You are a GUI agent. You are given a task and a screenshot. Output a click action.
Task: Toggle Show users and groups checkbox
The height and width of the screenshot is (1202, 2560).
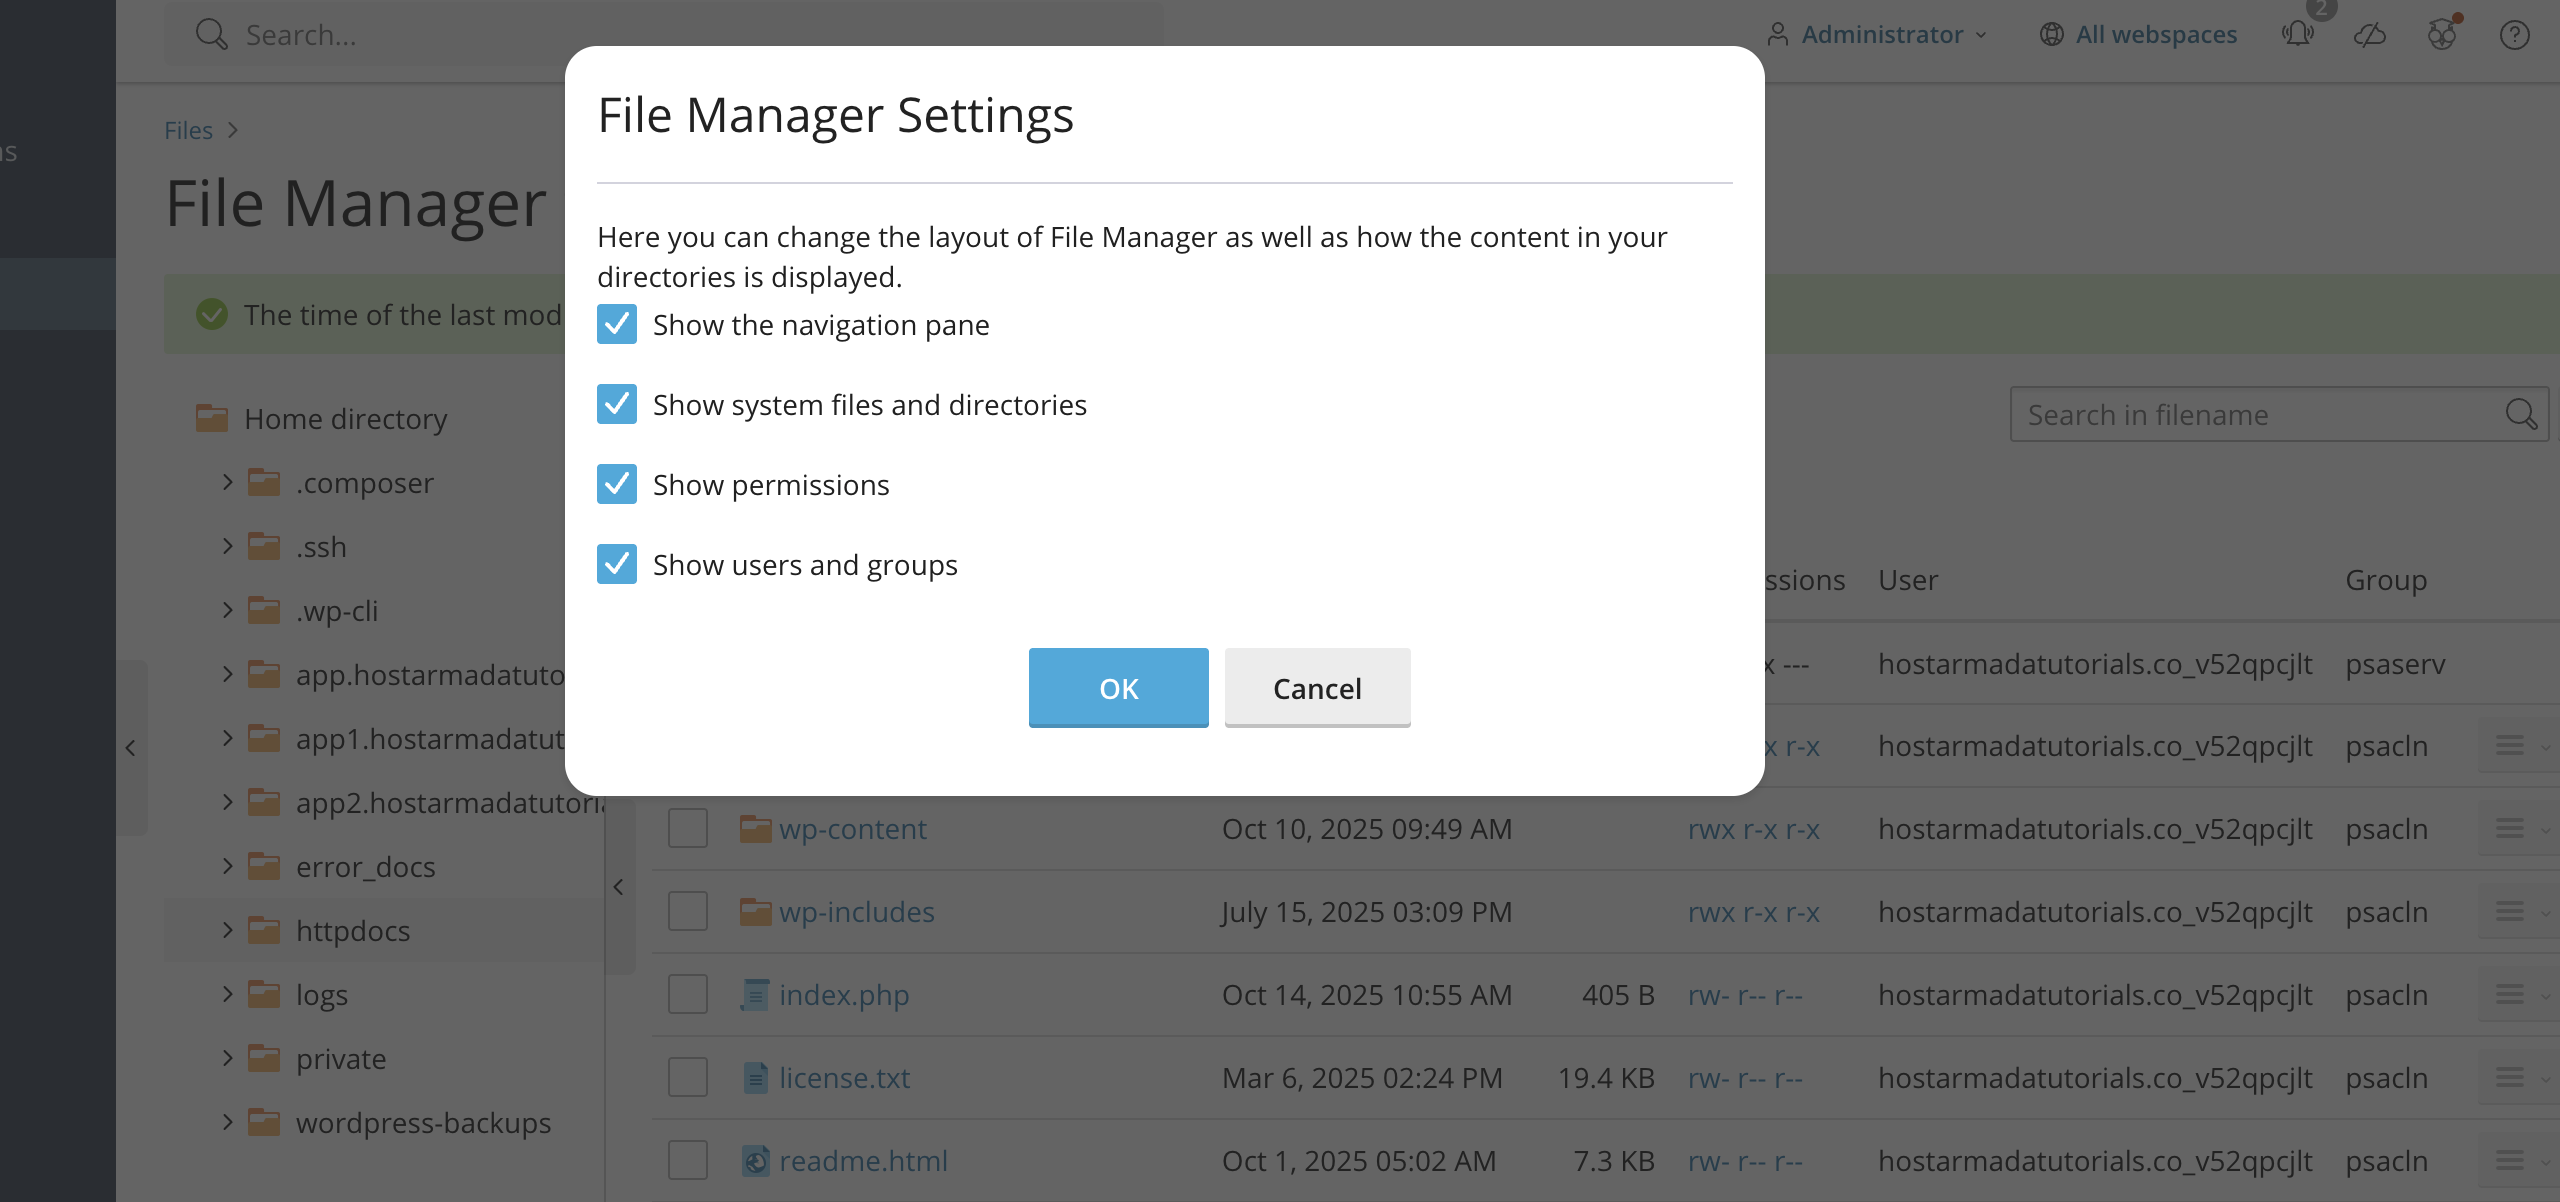pyautogui.click(x=617, y=564)
